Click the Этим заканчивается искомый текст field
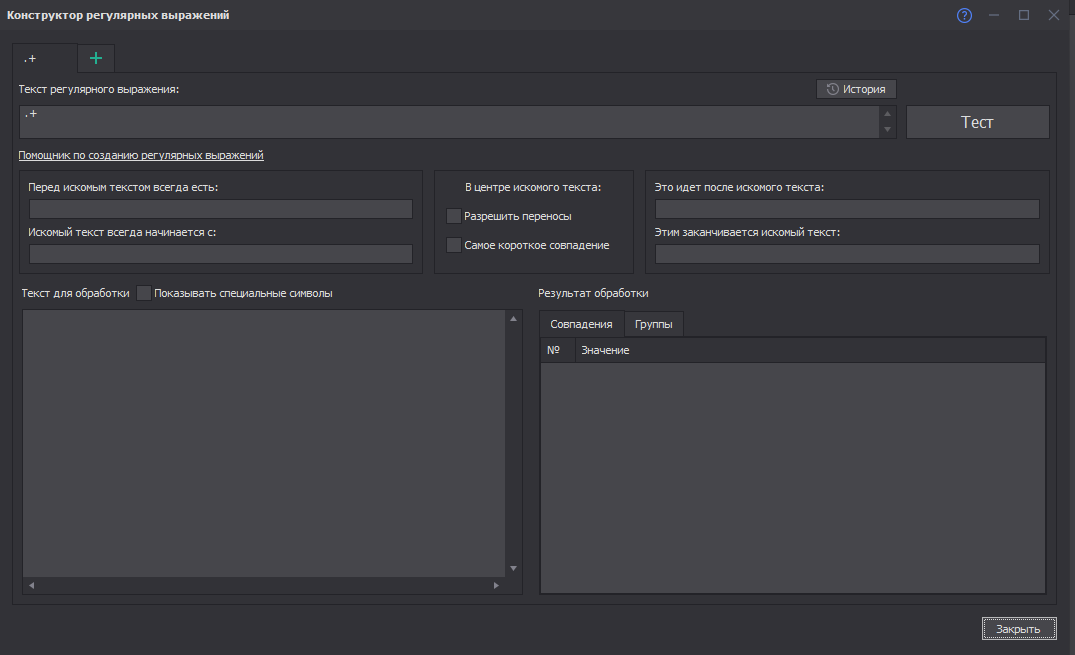1075x655 pixels. coord(847,254)
